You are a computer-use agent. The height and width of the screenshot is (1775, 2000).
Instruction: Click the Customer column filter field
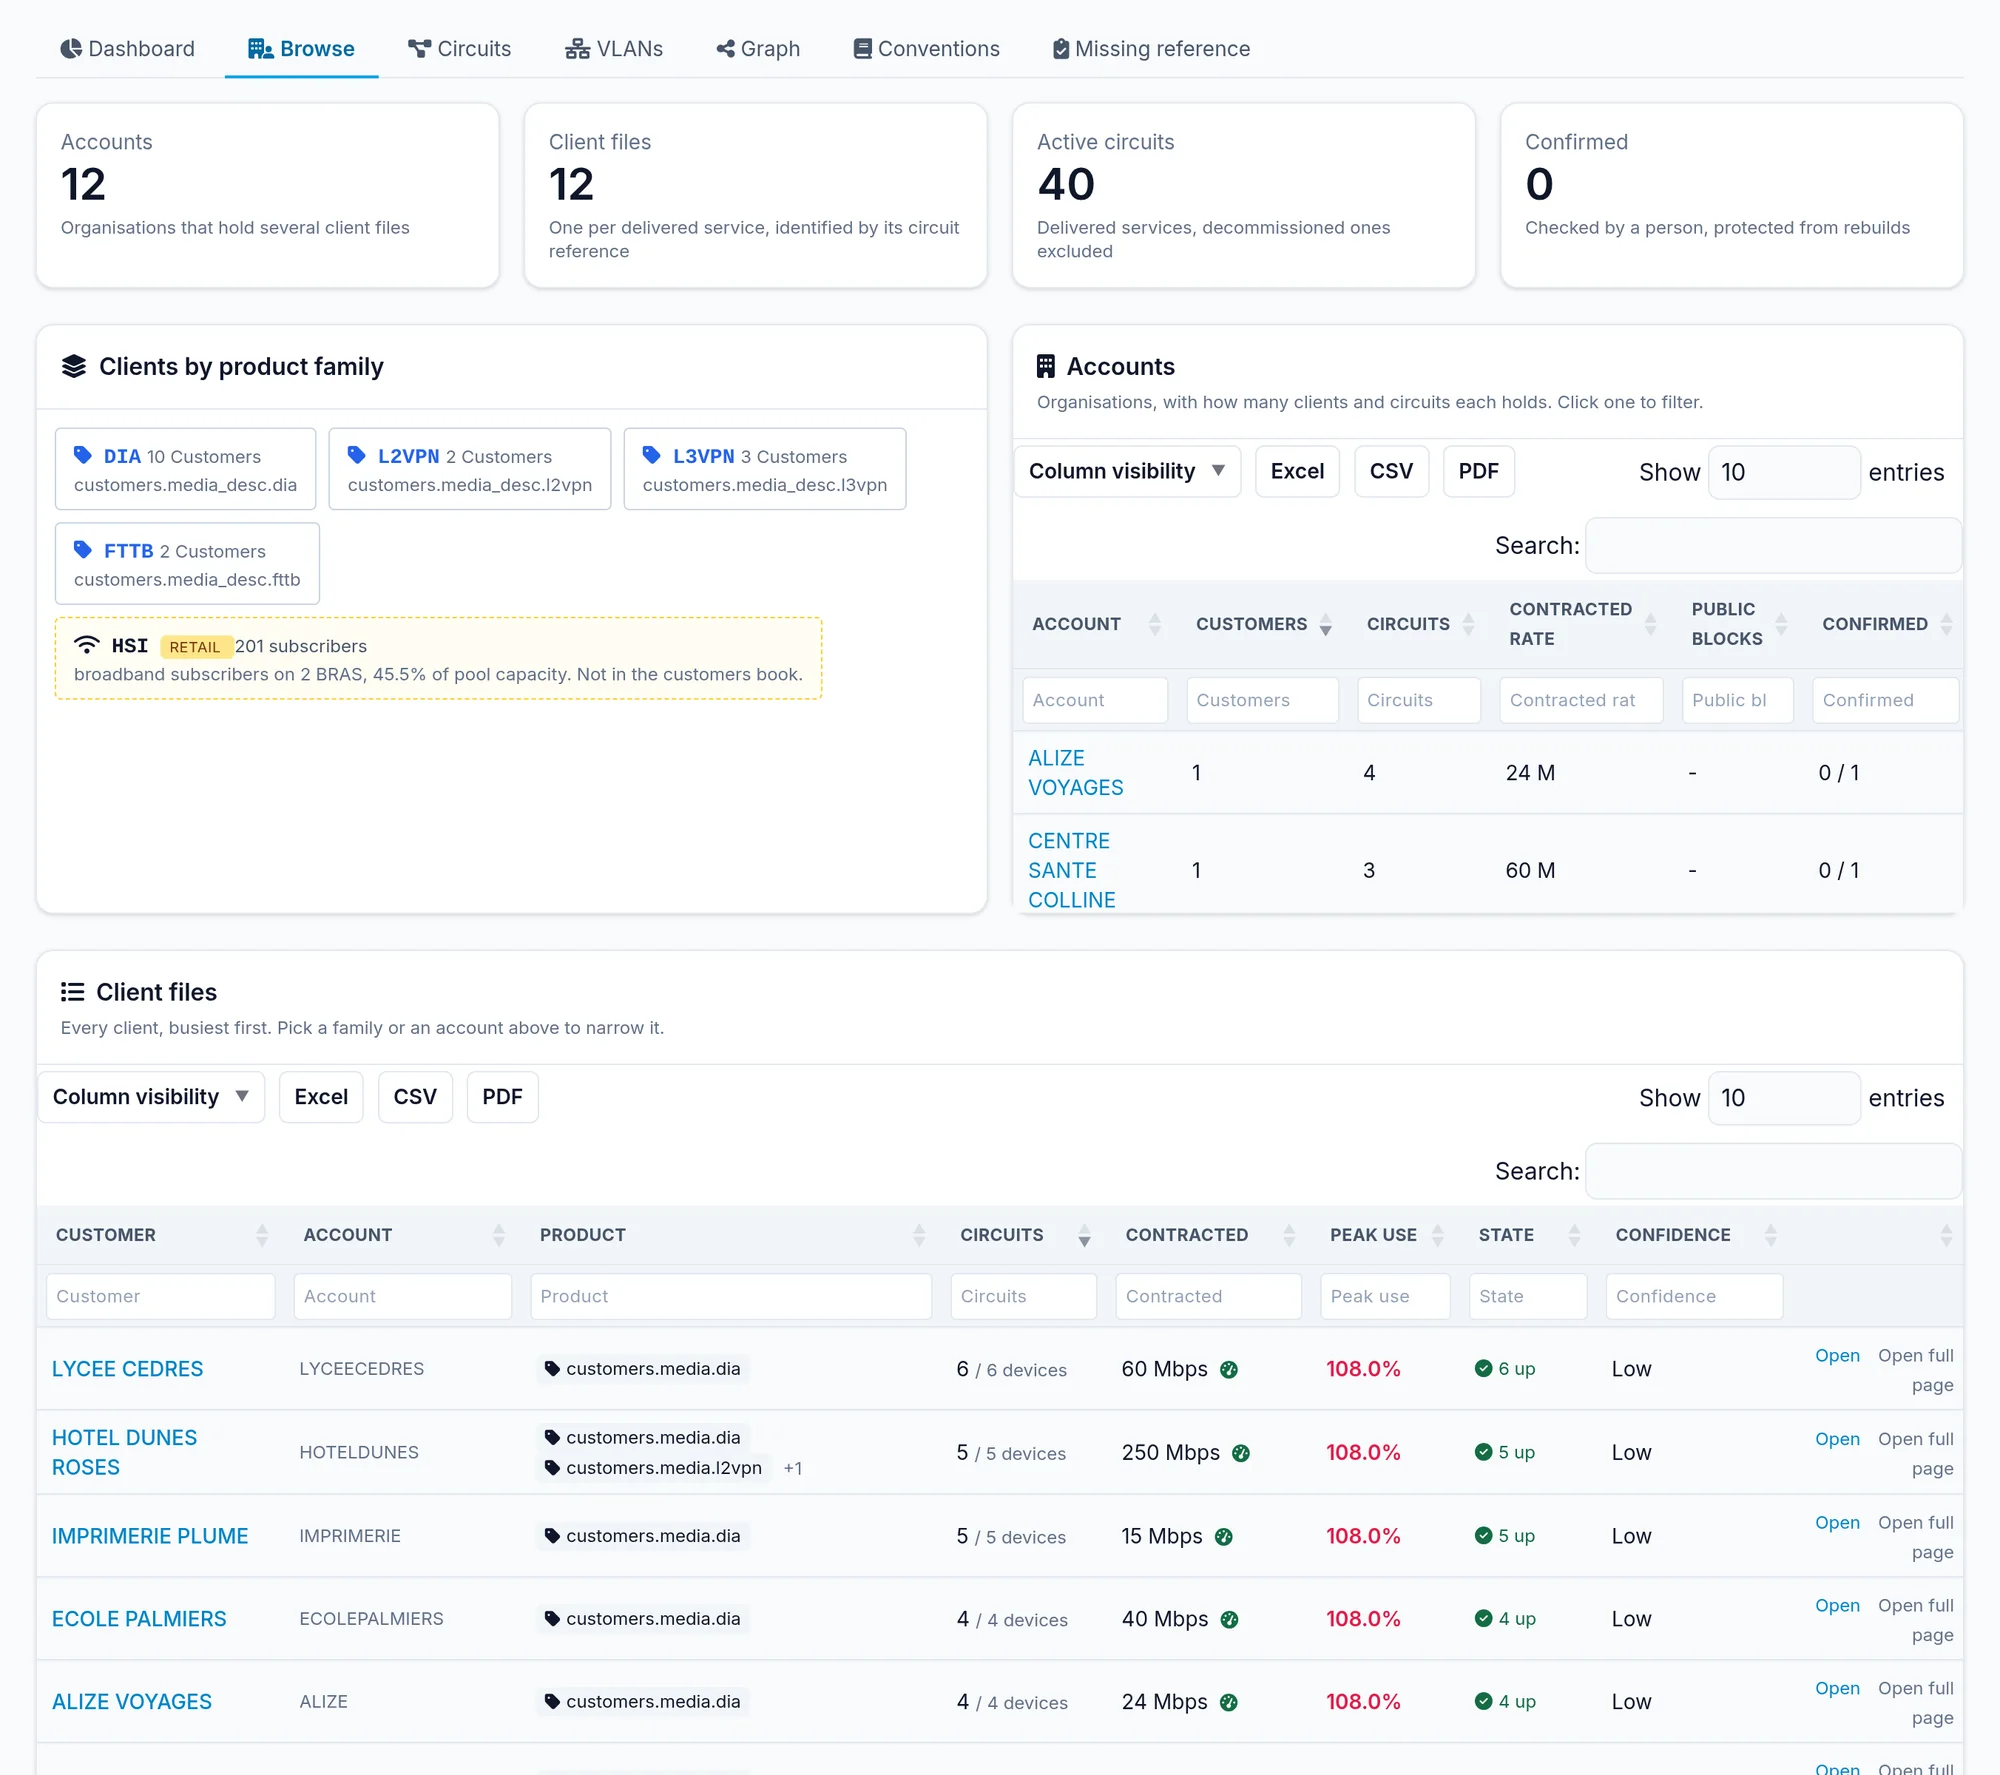(x=160, y=1296)
